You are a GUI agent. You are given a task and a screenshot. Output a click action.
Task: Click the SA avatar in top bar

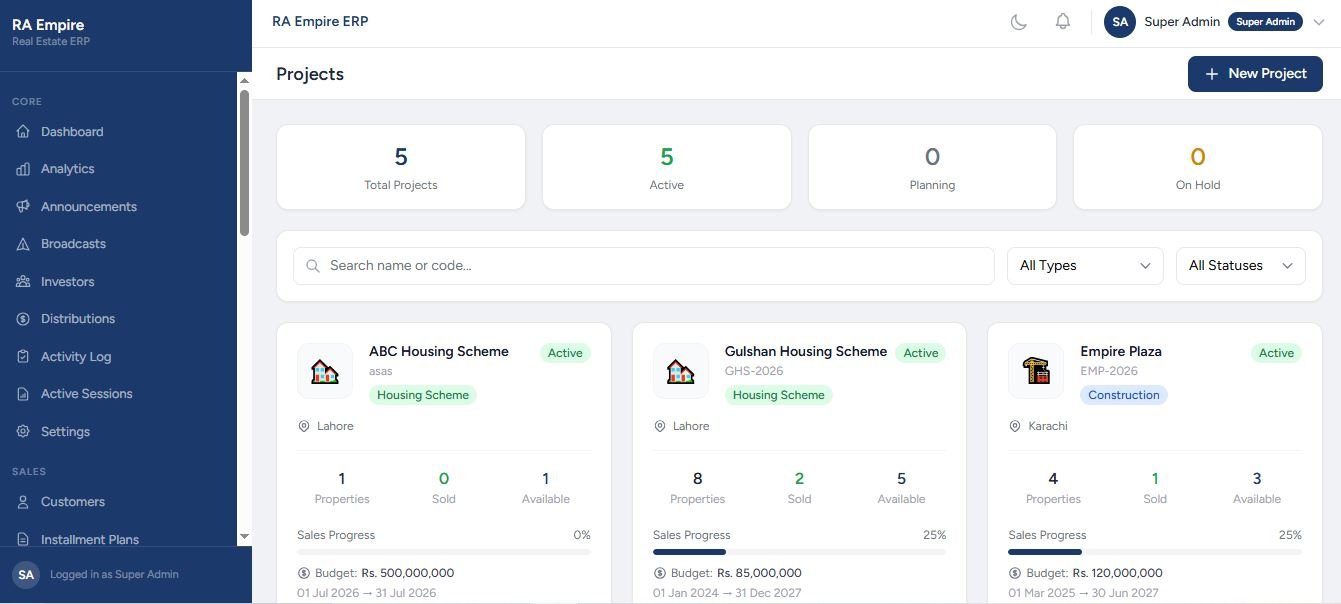tap(1120, 22)
